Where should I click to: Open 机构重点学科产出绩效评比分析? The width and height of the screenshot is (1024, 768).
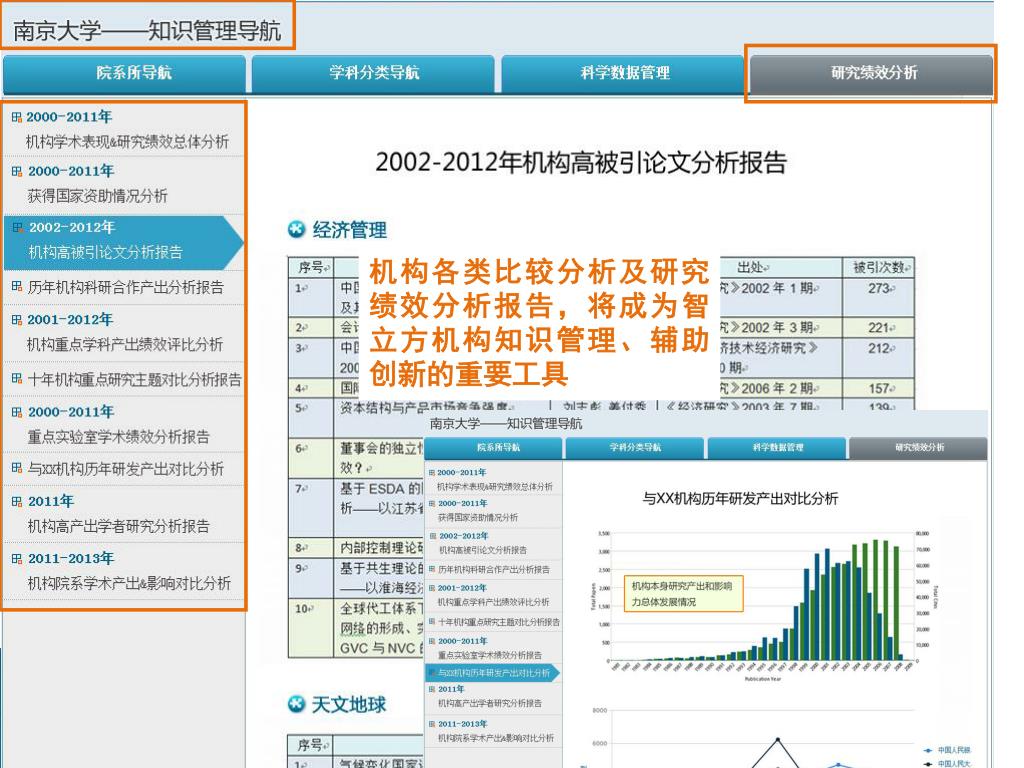pyautogui.click(x=125, y=344)
